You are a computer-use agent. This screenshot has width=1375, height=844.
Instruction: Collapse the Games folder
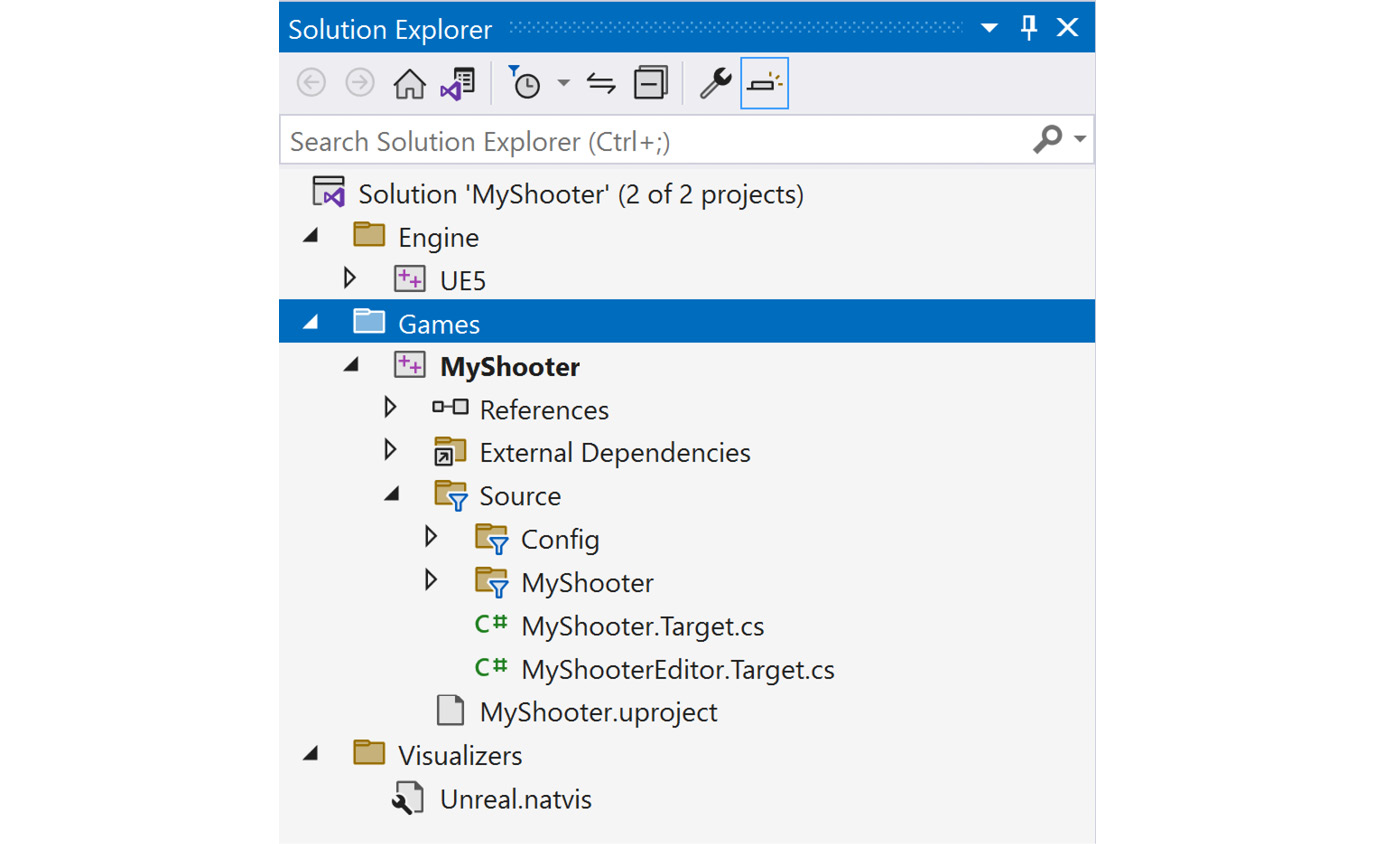311,323
